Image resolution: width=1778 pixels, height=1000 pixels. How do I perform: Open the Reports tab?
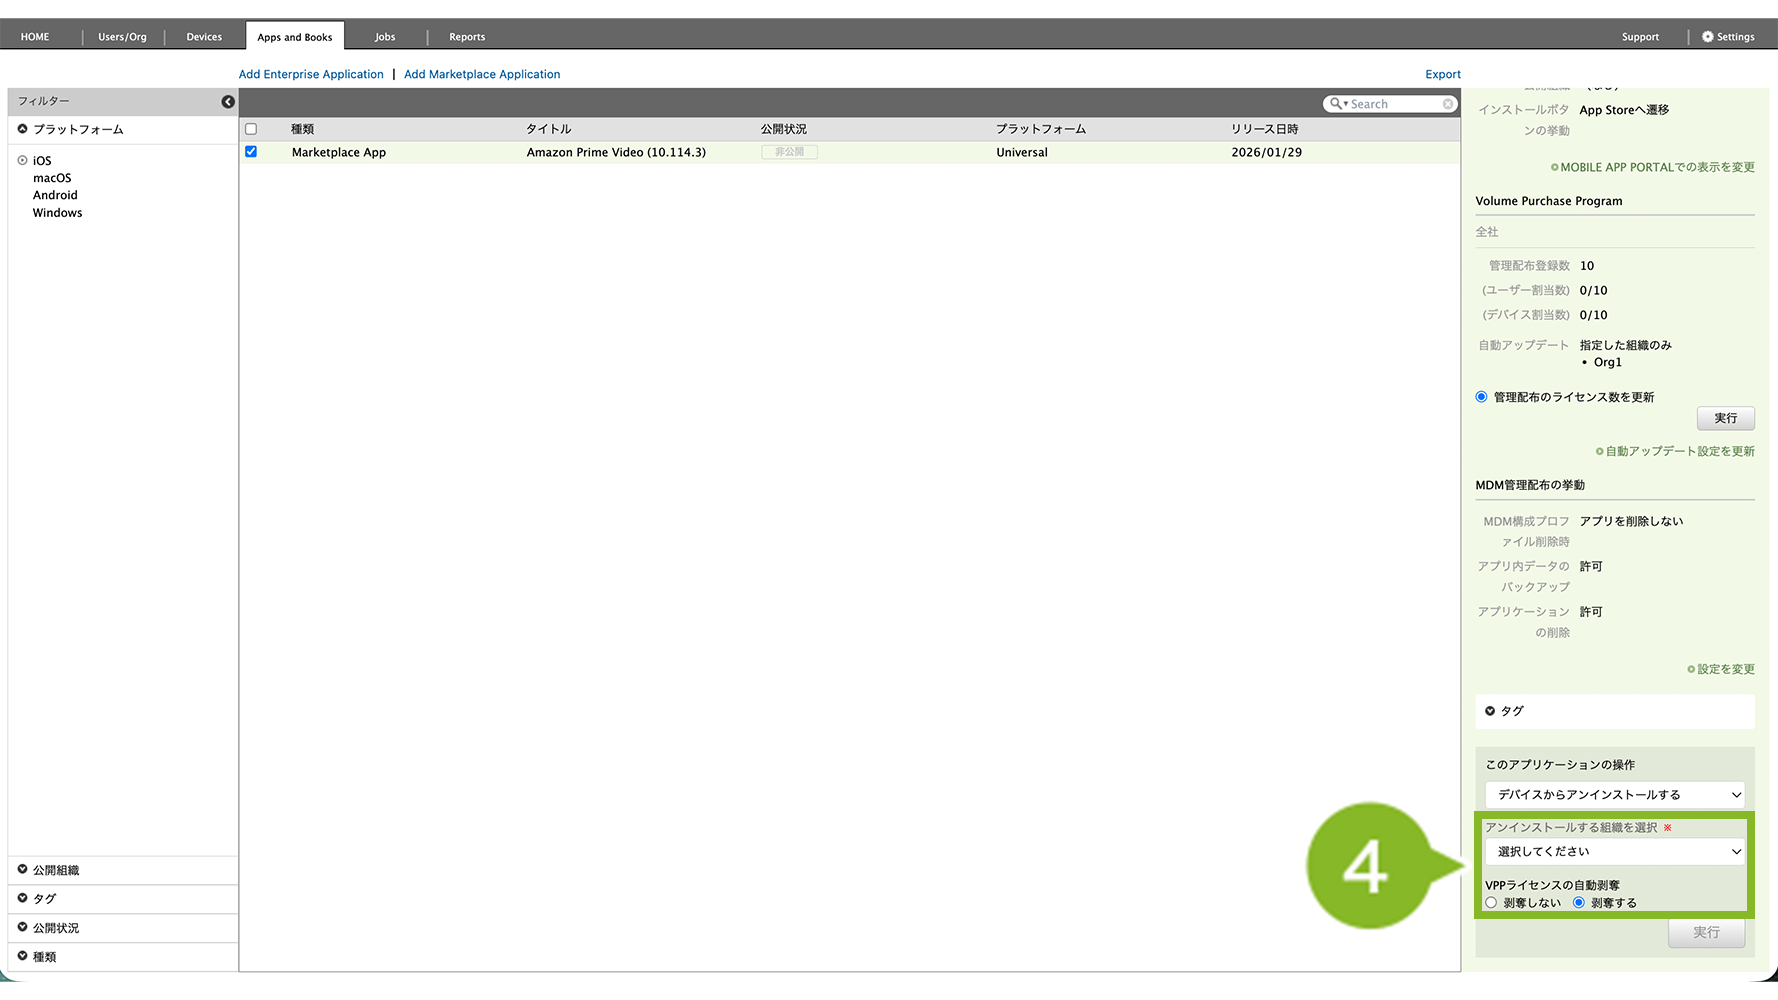tap(467, 37)
